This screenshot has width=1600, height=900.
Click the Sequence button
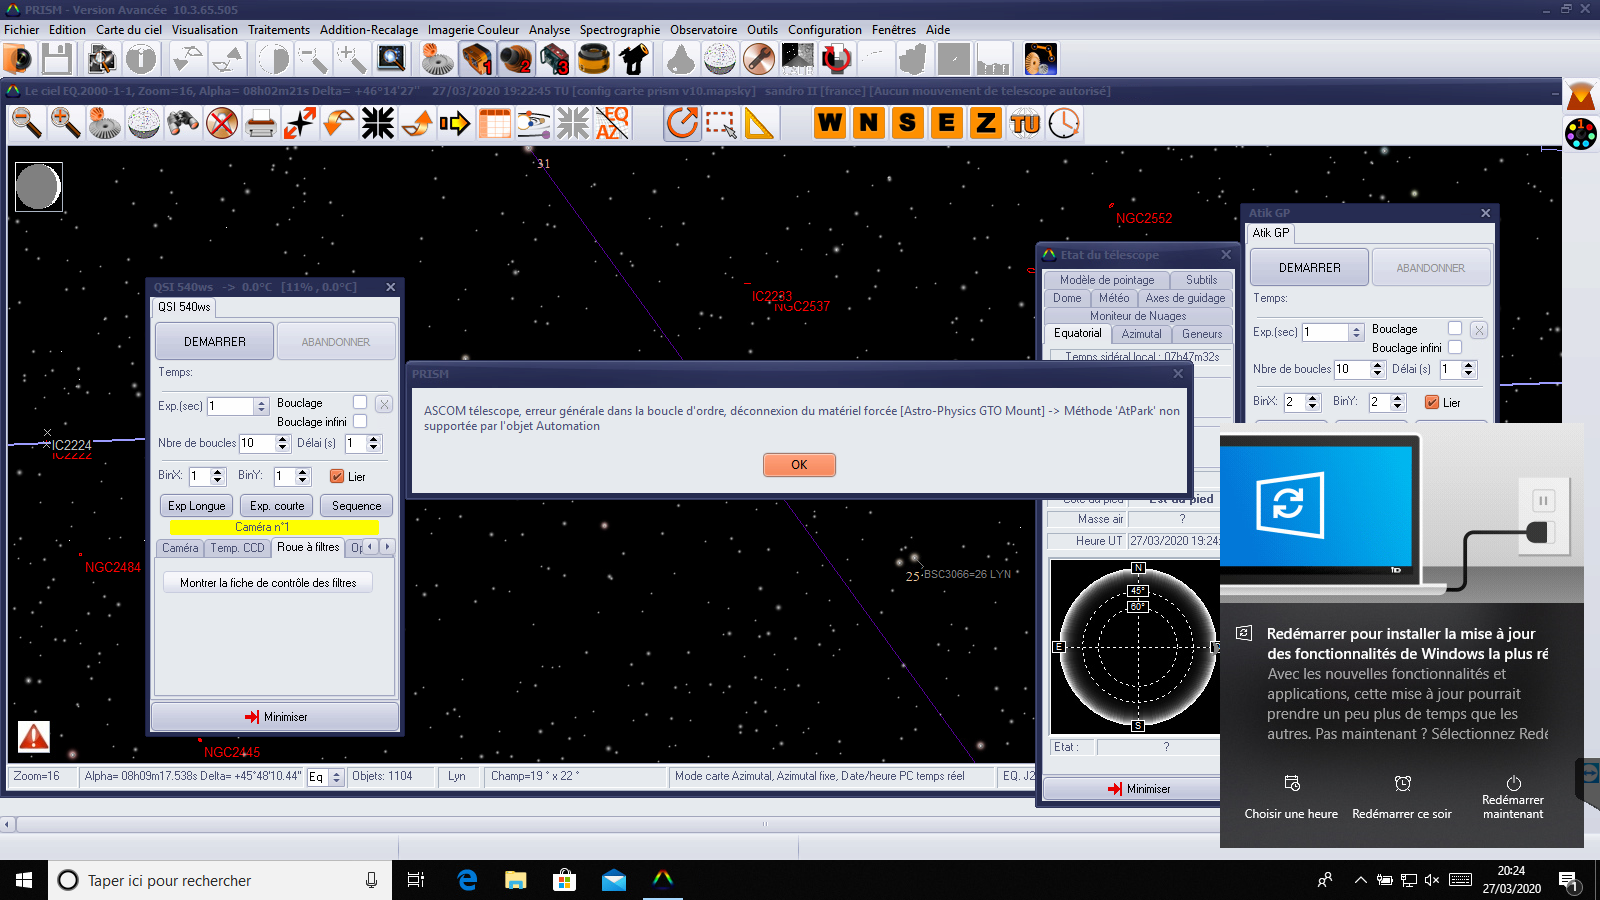click(357, 506)
